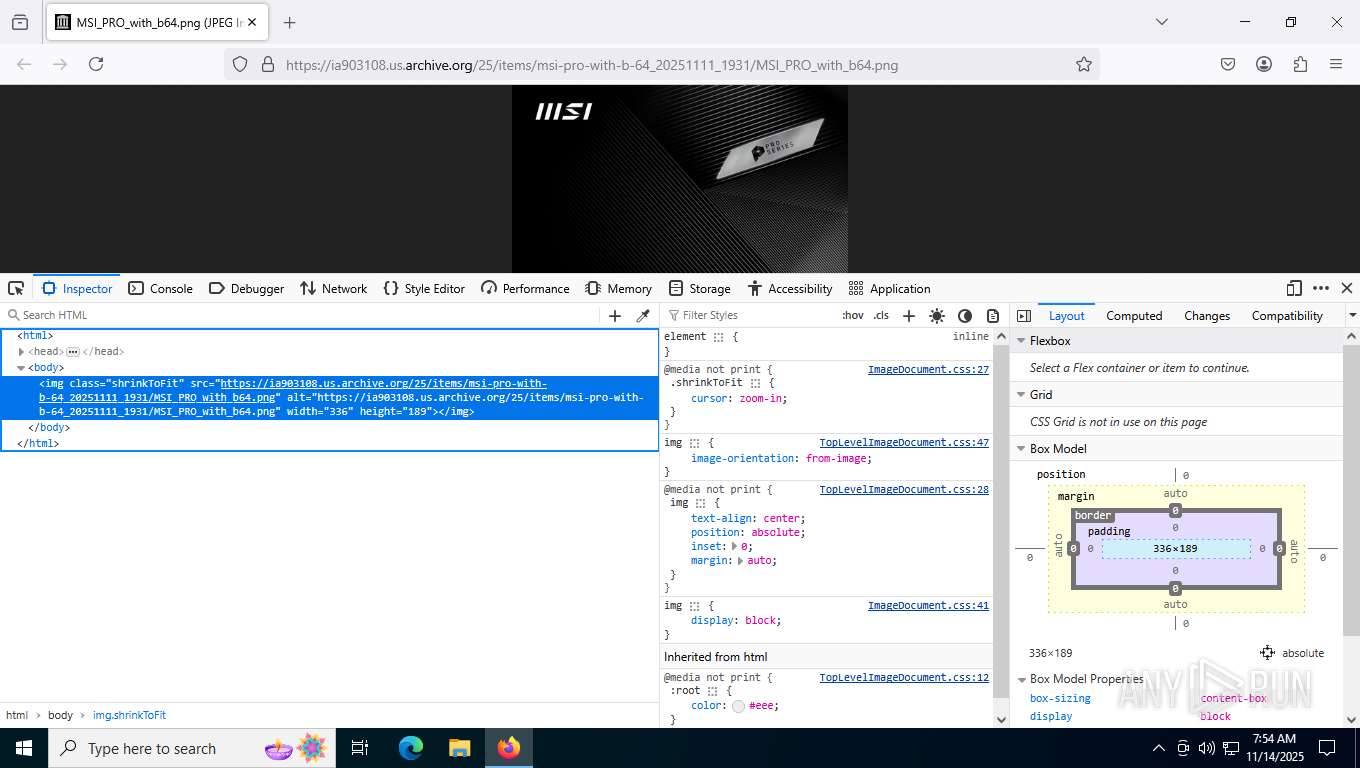Toggle the :hov pseudo-class panel

click(x=853, y=315)
